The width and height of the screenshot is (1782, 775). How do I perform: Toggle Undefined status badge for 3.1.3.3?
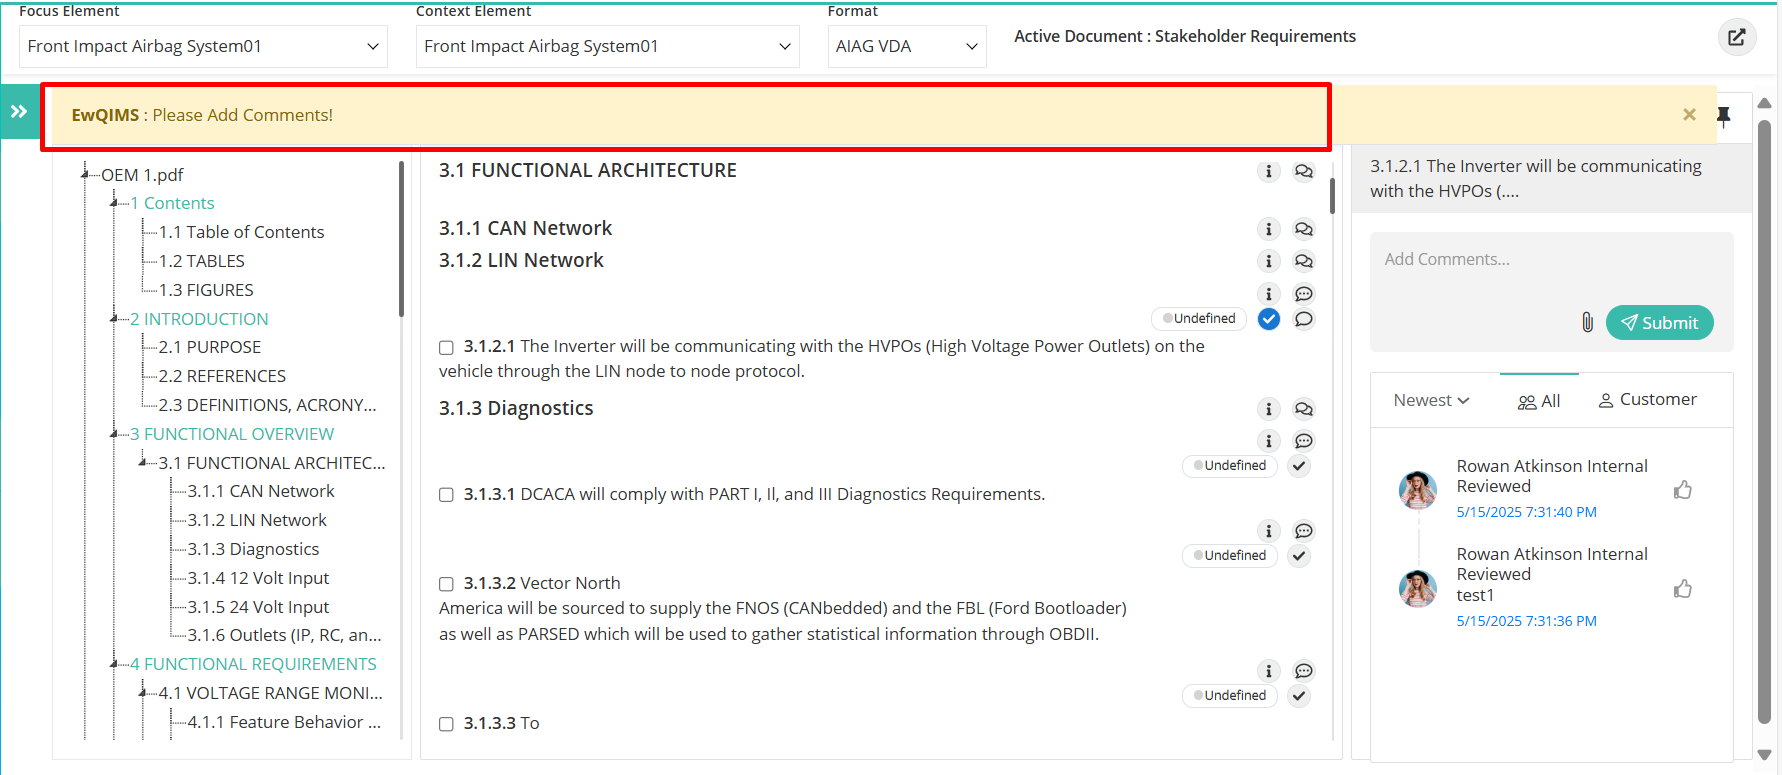pos(1230,696)
